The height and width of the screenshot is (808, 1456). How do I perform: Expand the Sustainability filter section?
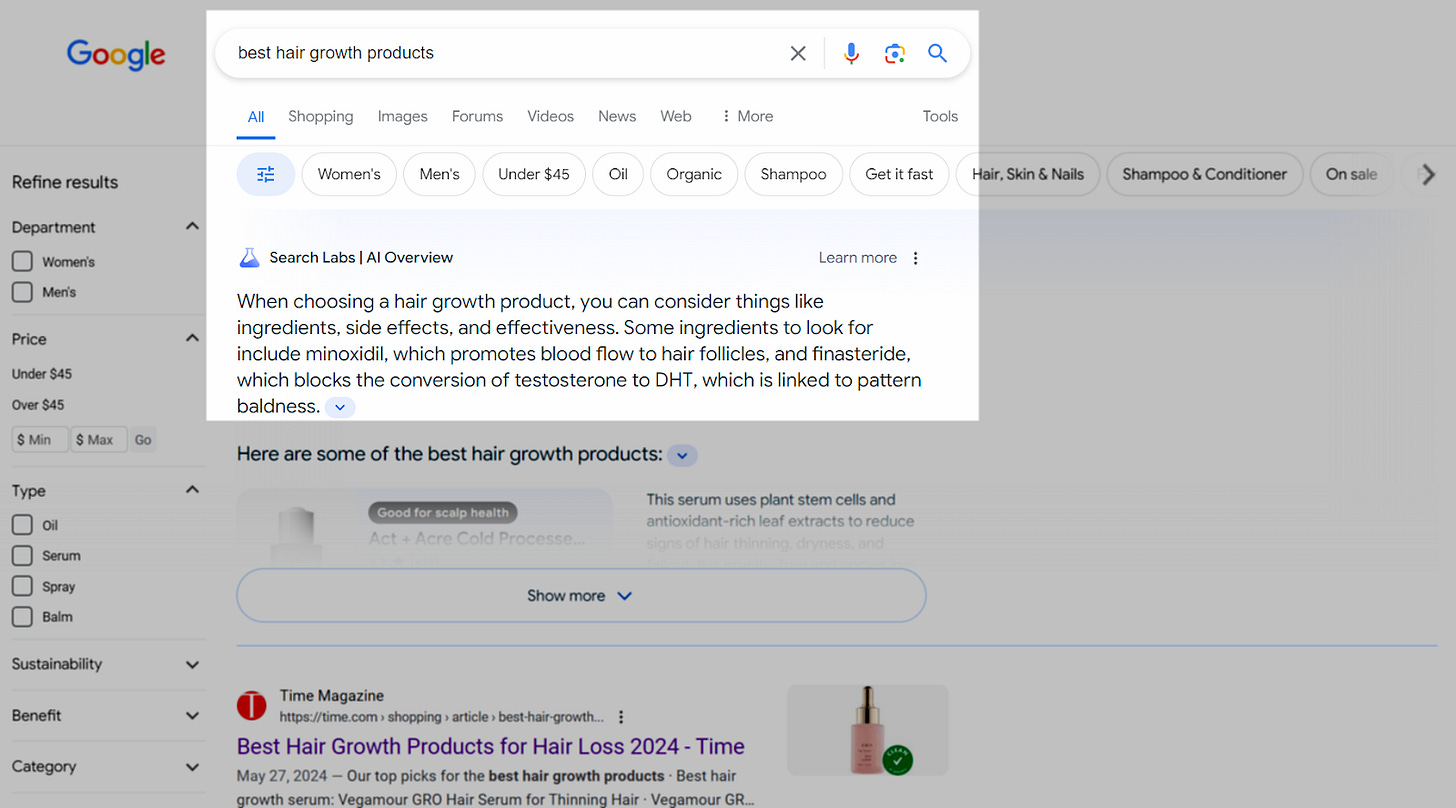coord(192,664)
